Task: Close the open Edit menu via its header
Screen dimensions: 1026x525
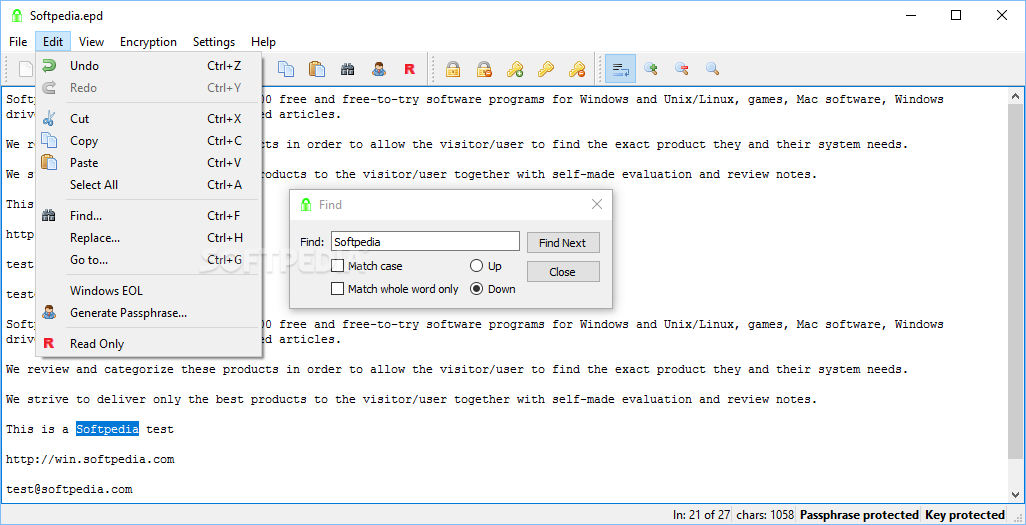Action: pos(53,42)
